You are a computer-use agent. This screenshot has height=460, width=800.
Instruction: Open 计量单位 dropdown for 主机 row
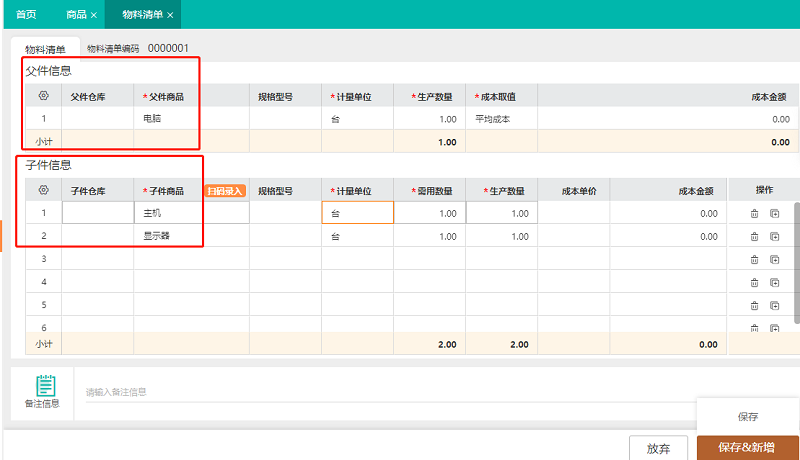[357, 213]
